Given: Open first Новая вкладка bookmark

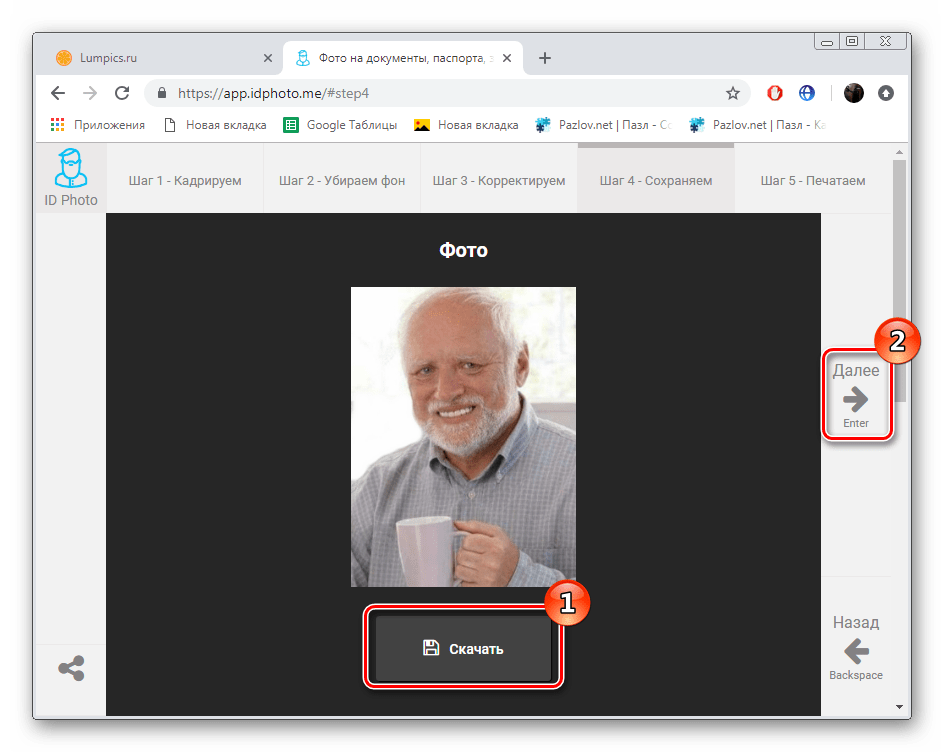Looking at the screenshot, I should coord(215,125).
